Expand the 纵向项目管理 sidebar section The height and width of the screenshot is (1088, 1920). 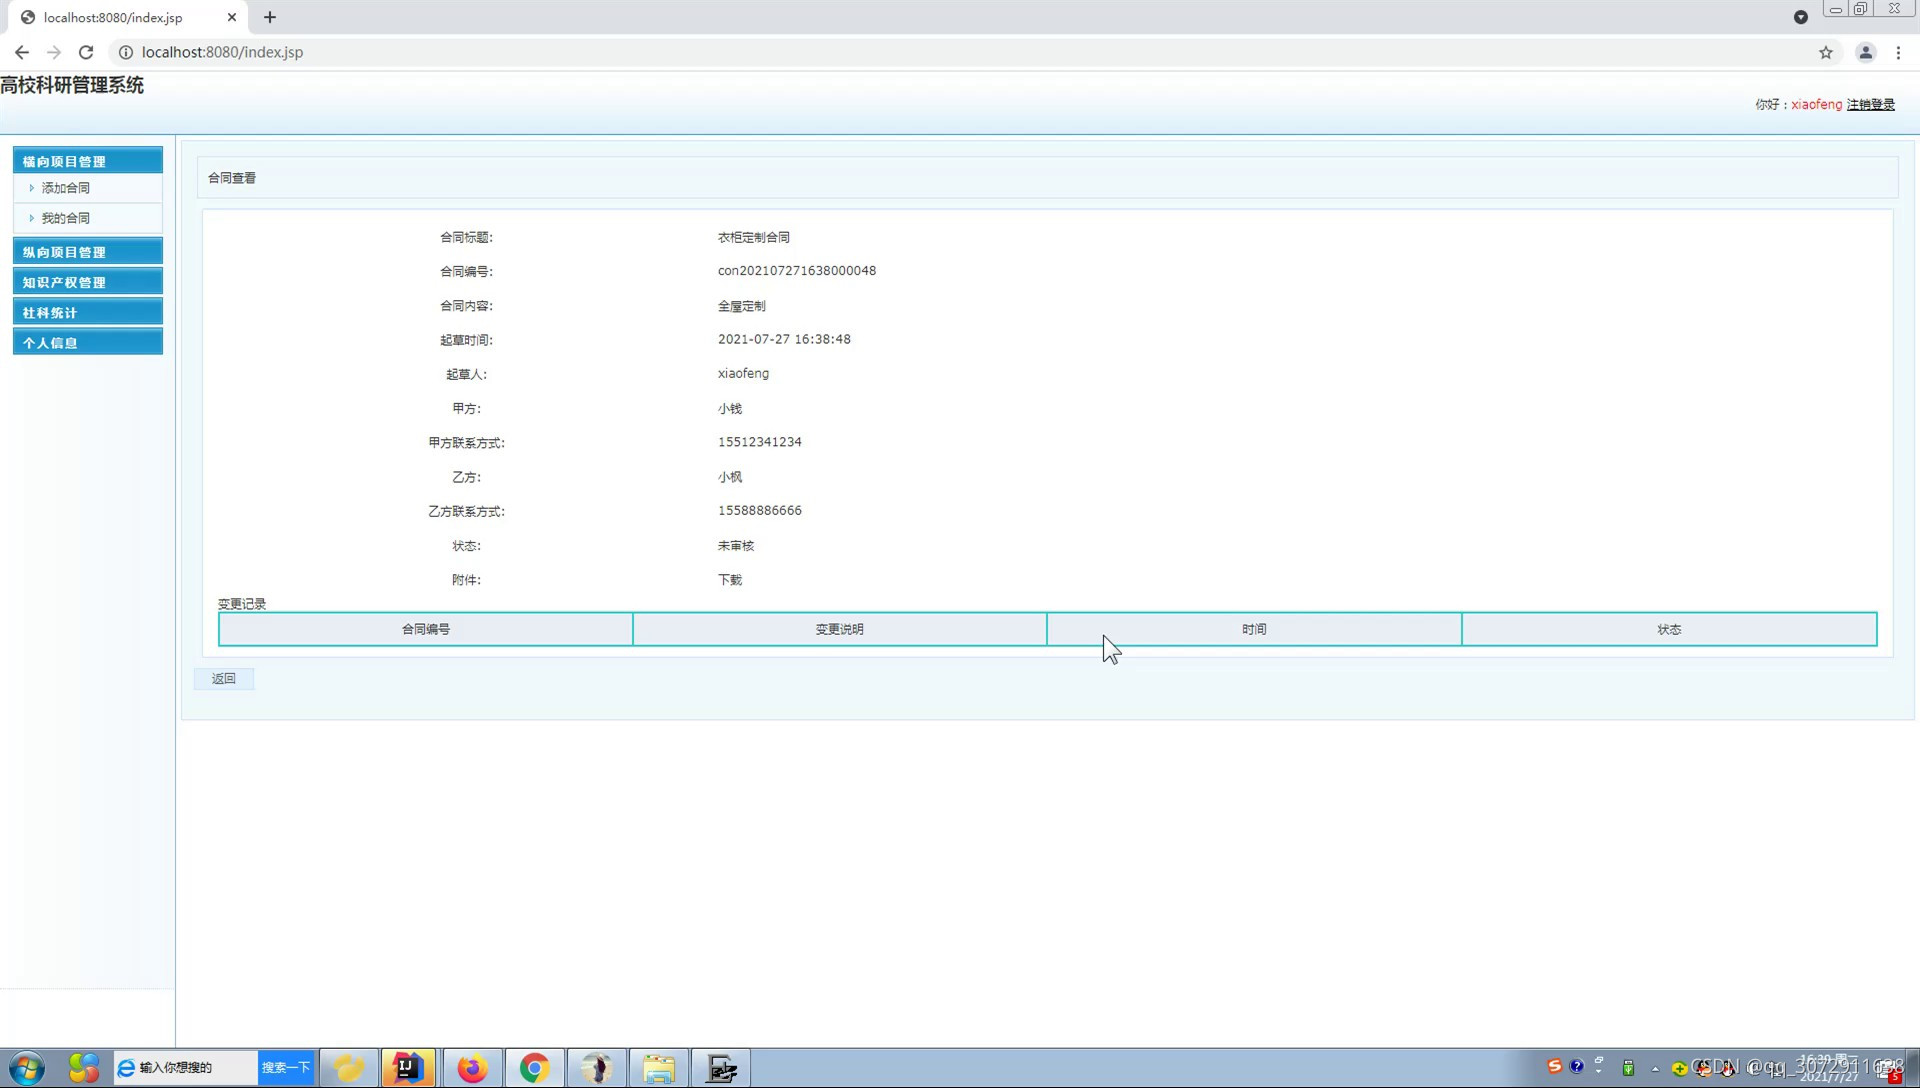(88, 251)
